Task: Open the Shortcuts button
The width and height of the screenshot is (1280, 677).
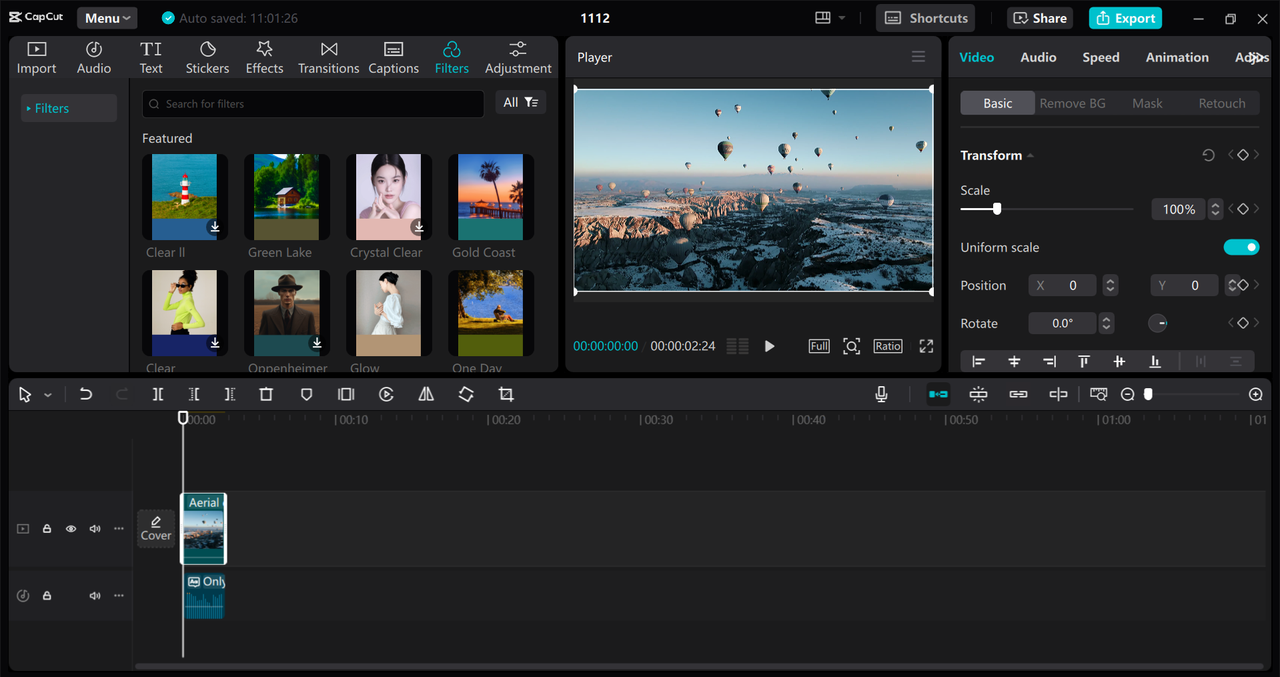Action: point(925,18)
